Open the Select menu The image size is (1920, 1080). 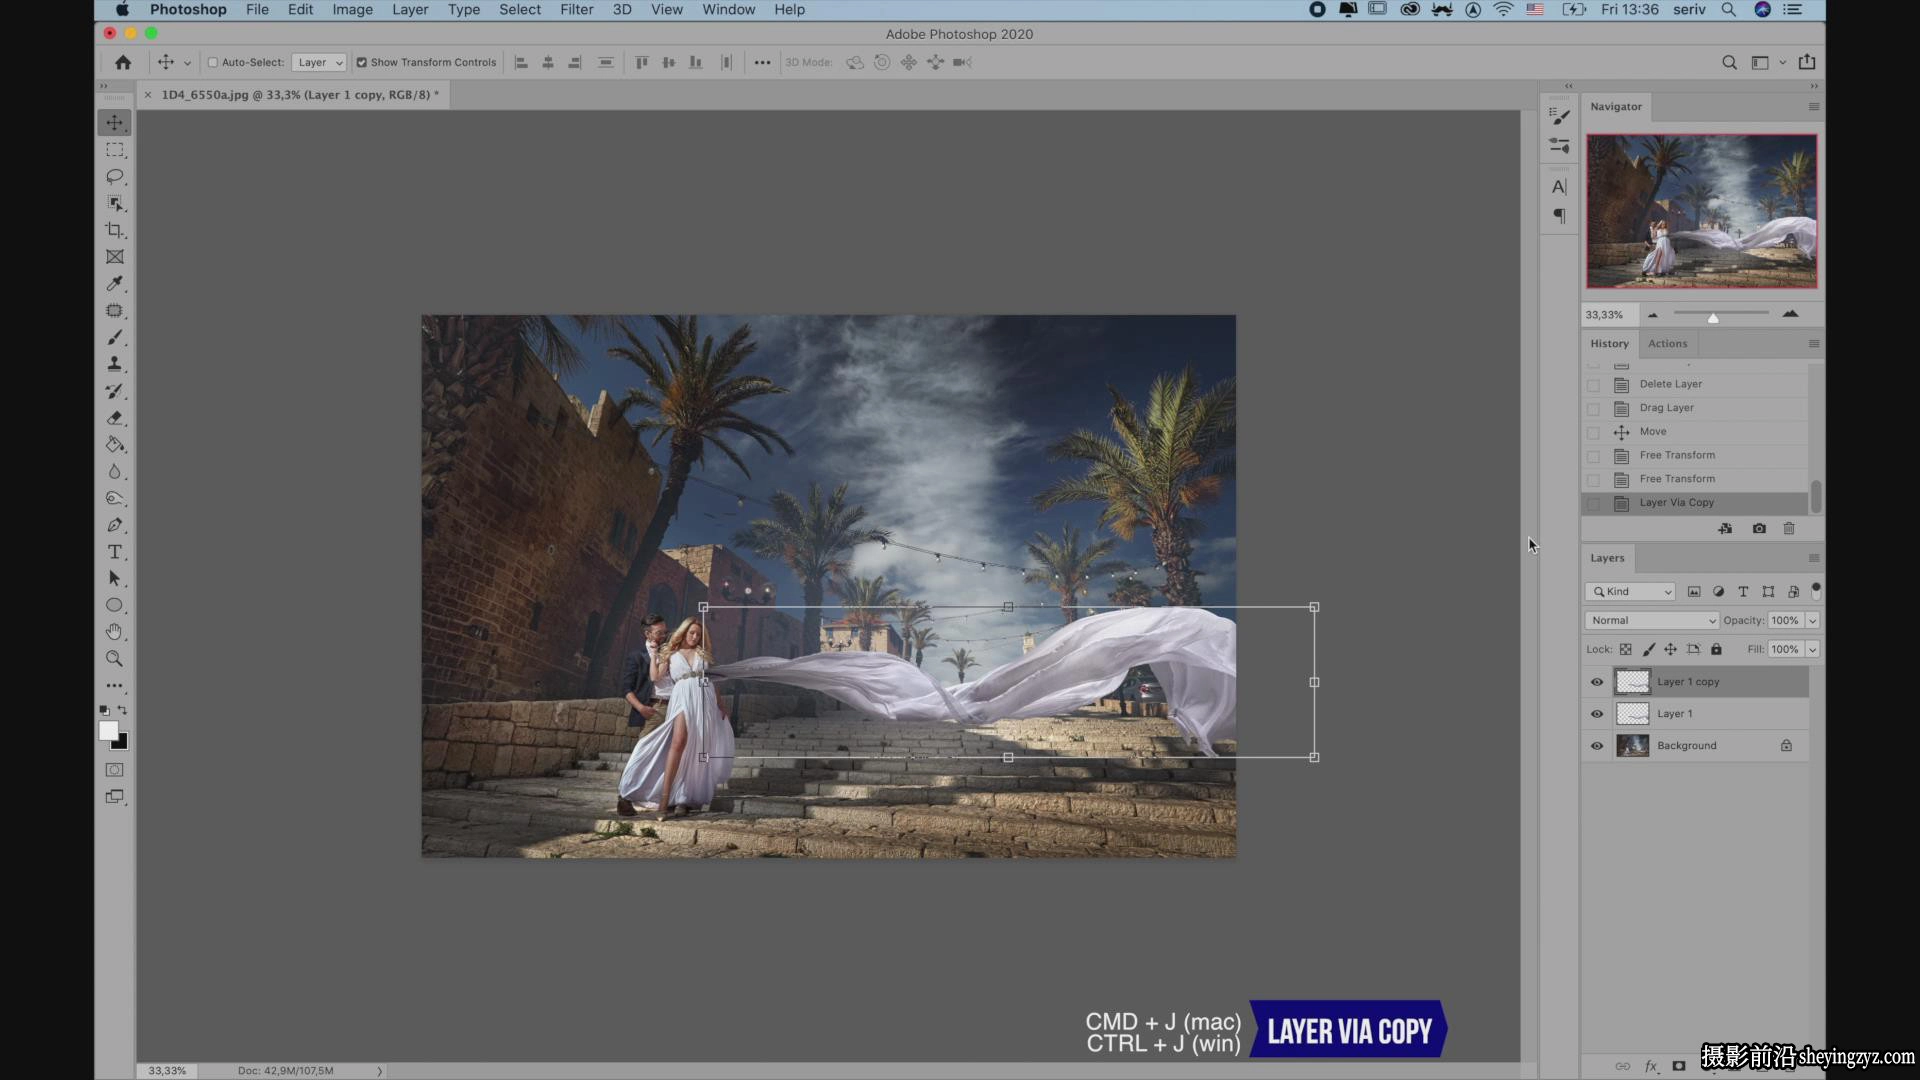point(520,10)
